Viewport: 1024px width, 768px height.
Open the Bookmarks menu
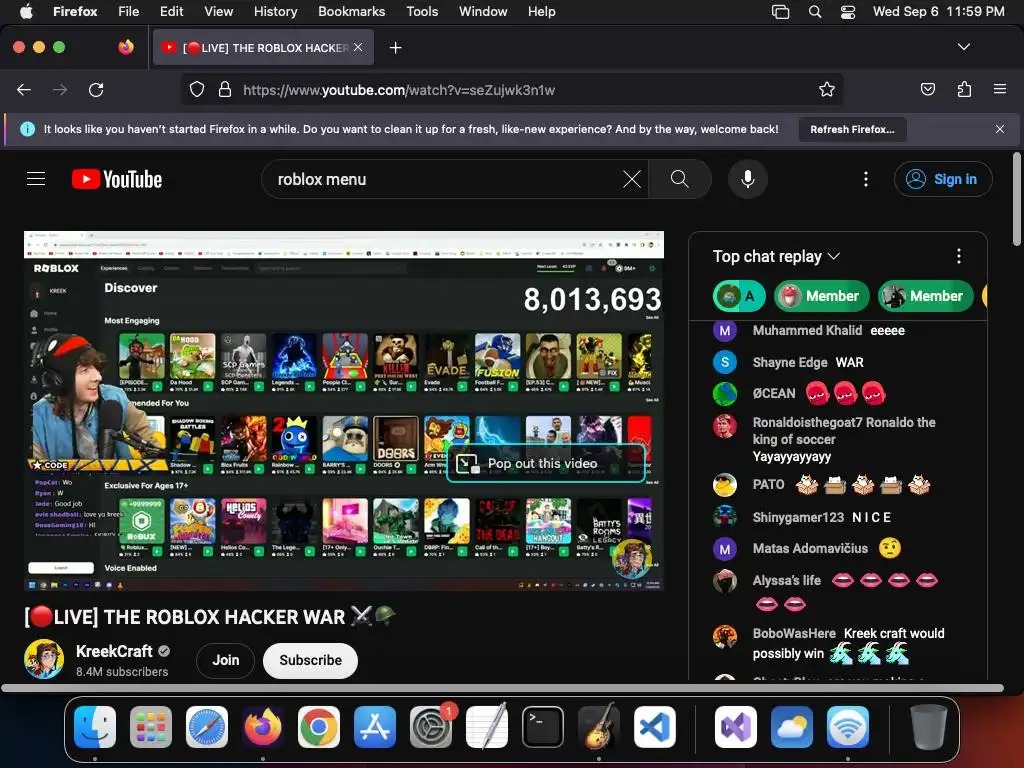click(x=351, y=11)
